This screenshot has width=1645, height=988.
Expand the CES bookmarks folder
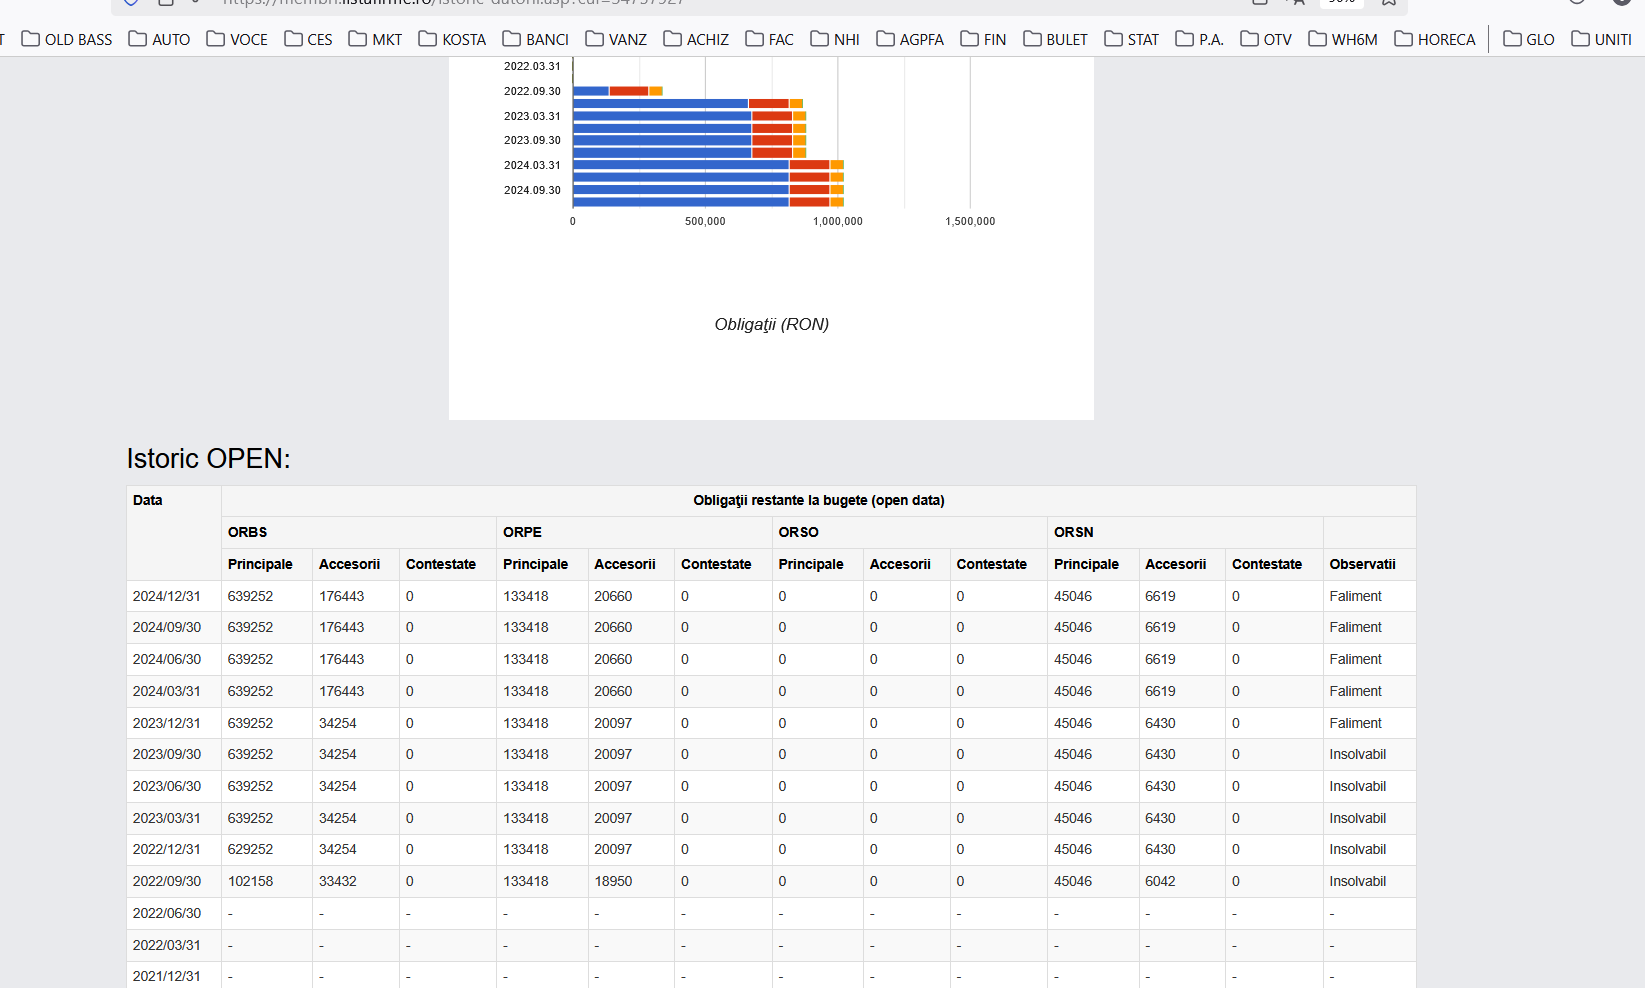pyautogui.click(x=308, y=39)
